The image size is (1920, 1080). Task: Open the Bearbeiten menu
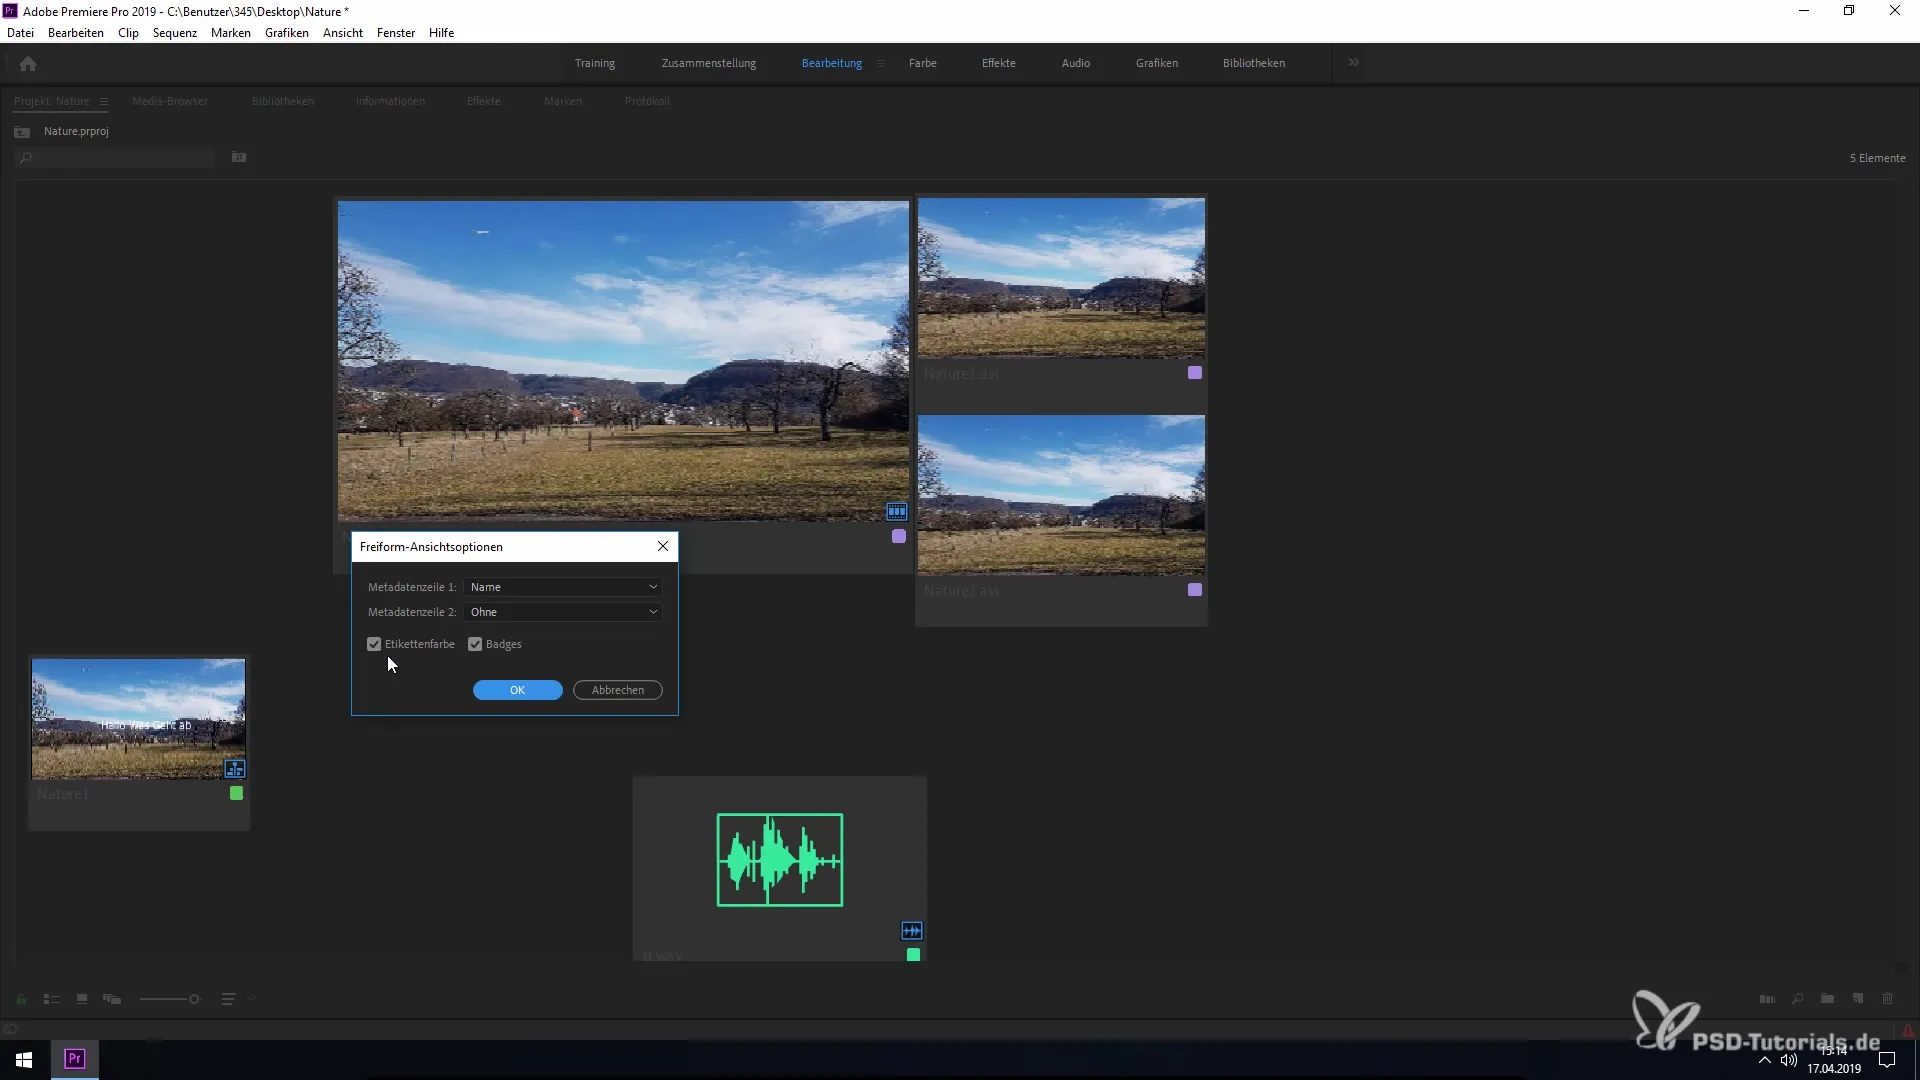pyautogui.click(x=76, y=33)
